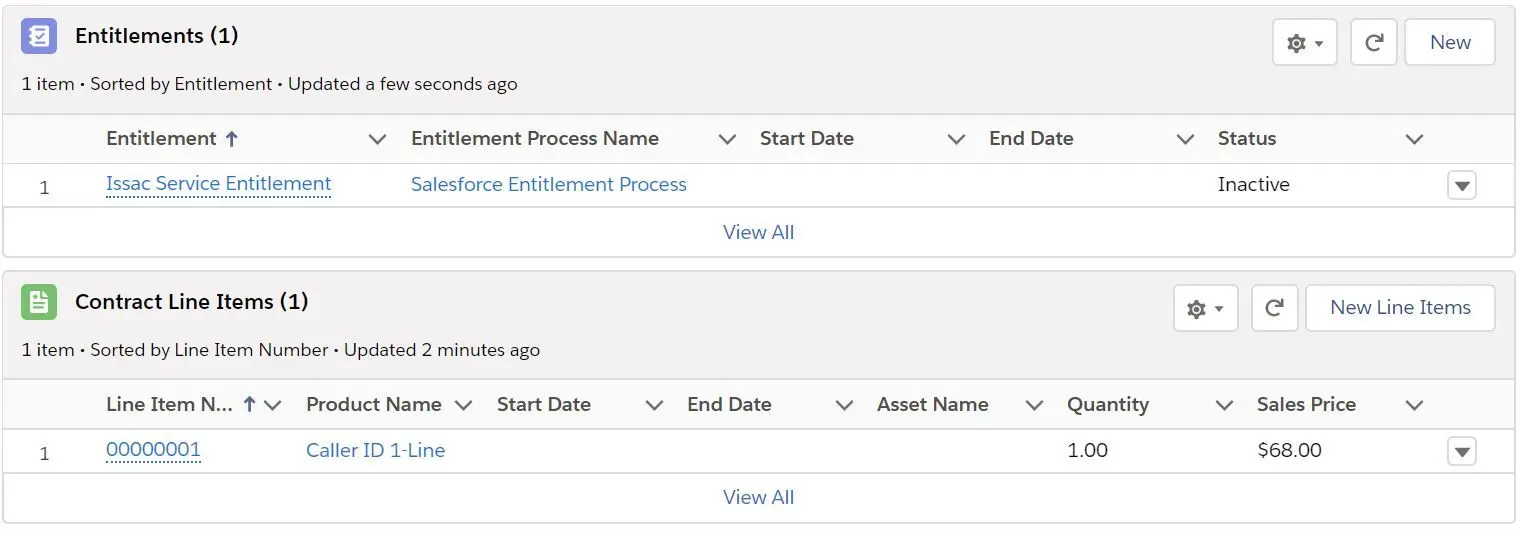
Task: Click the Contract Line Items list icon
Action: (x=39, y=302)
